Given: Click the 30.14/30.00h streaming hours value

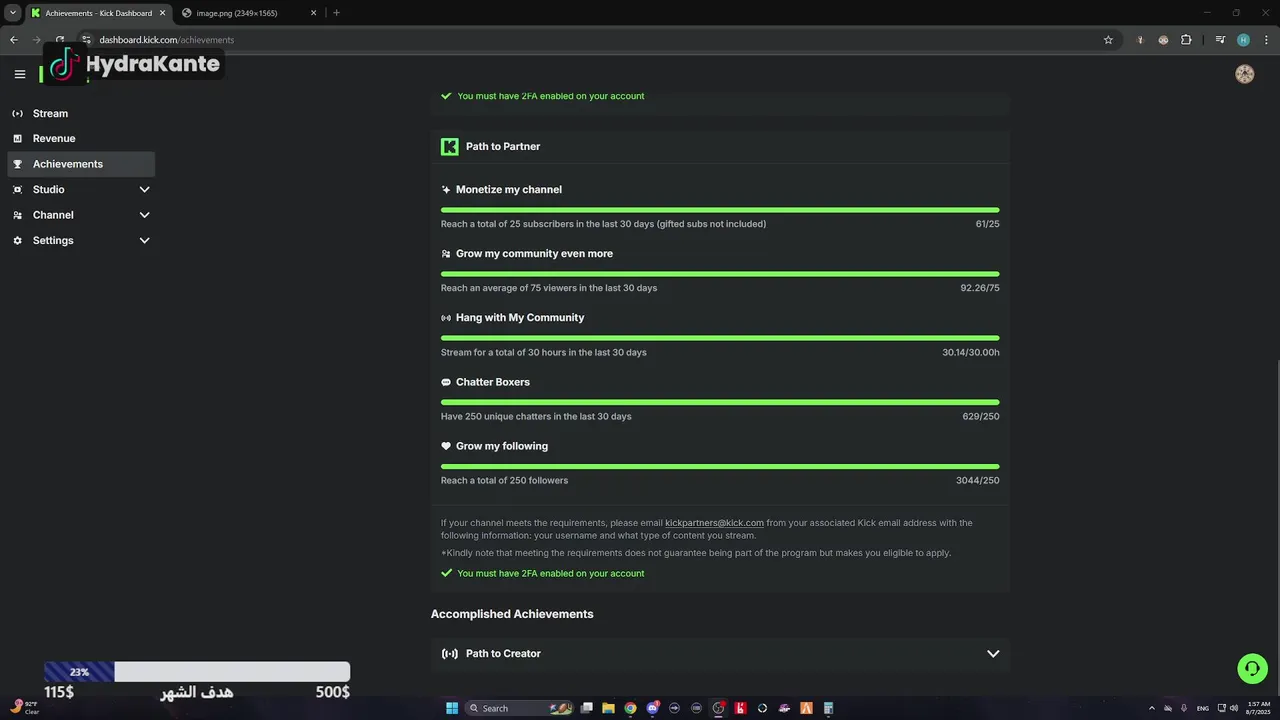Looking at the screenshot, I should click(x=971, y=352).
